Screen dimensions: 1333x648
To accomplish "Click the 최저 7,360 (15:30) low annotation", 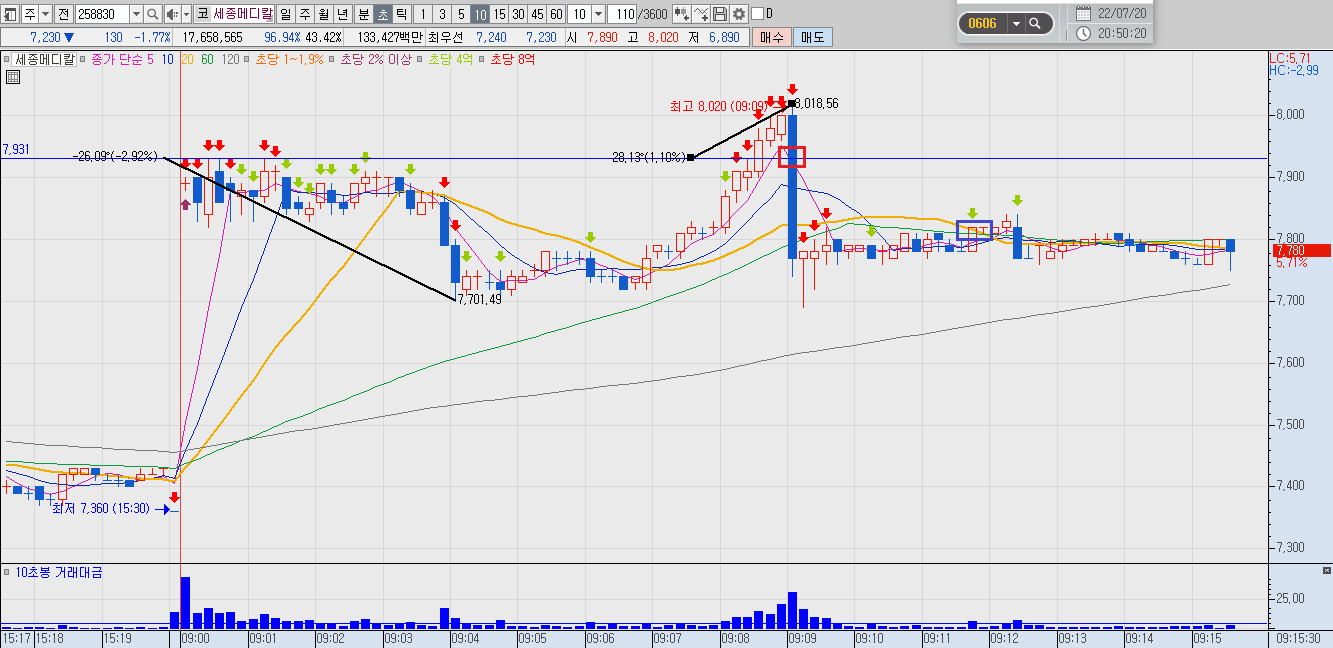I will coord(100,508).
